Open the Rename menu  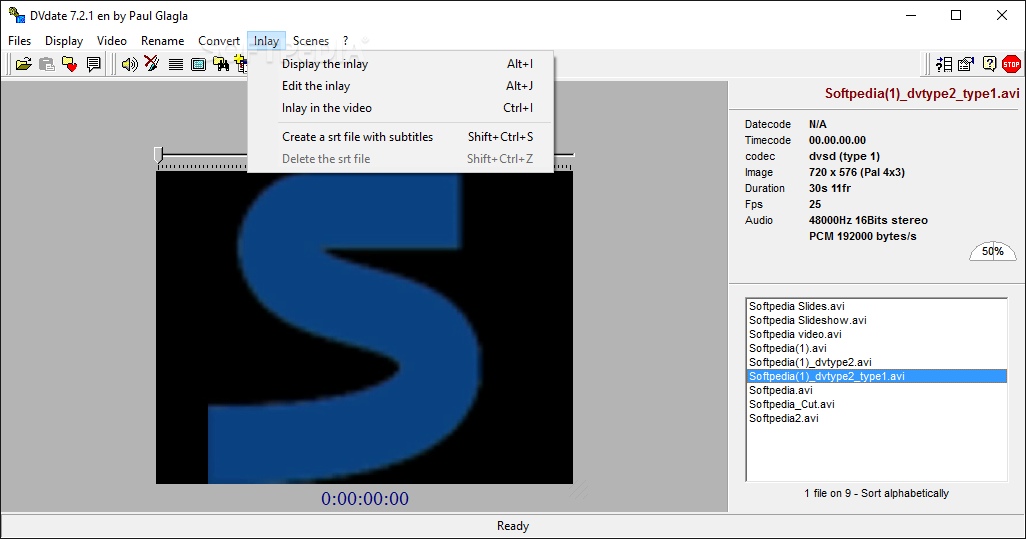163,41
